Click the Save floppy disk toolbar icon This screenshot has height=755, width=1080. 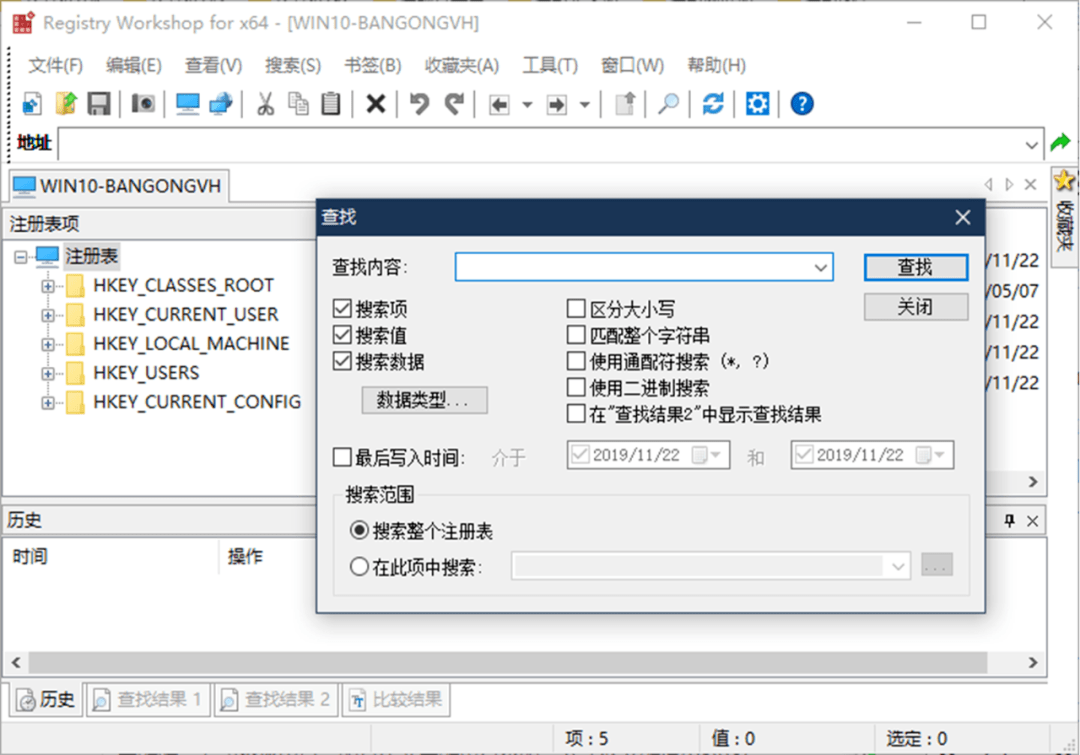98,104
